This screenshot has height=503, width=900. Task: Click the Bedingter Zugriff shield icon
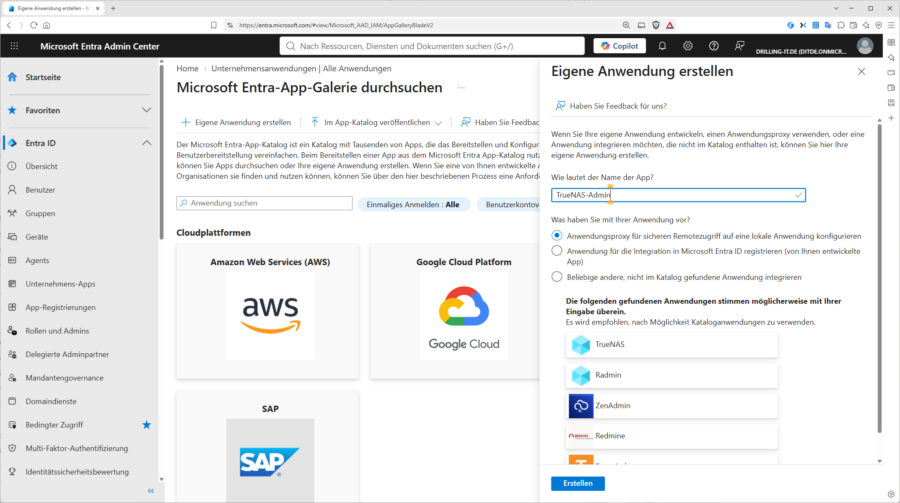click(12, 425)
